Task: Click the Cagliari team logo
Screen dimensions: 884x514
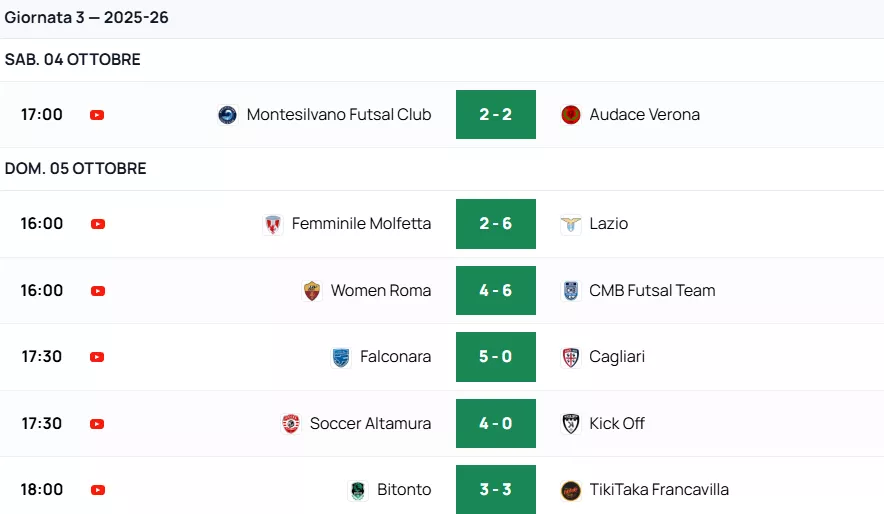Action: 571,357
